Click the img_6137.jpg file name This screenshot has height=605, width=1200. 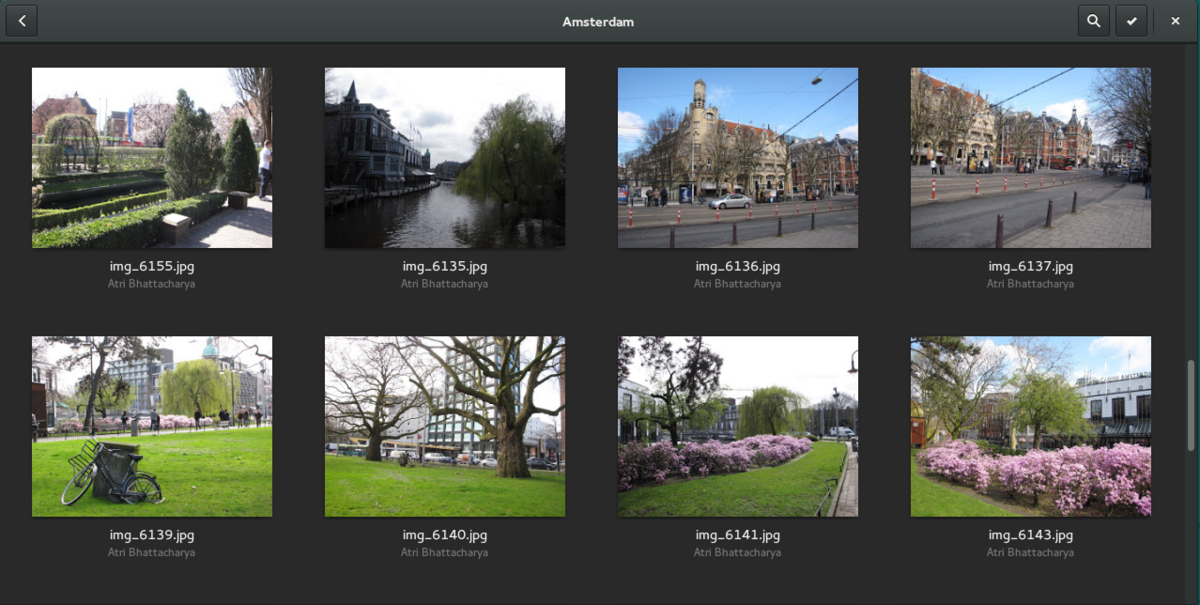pyautogui.click(x=1031, y=266)
